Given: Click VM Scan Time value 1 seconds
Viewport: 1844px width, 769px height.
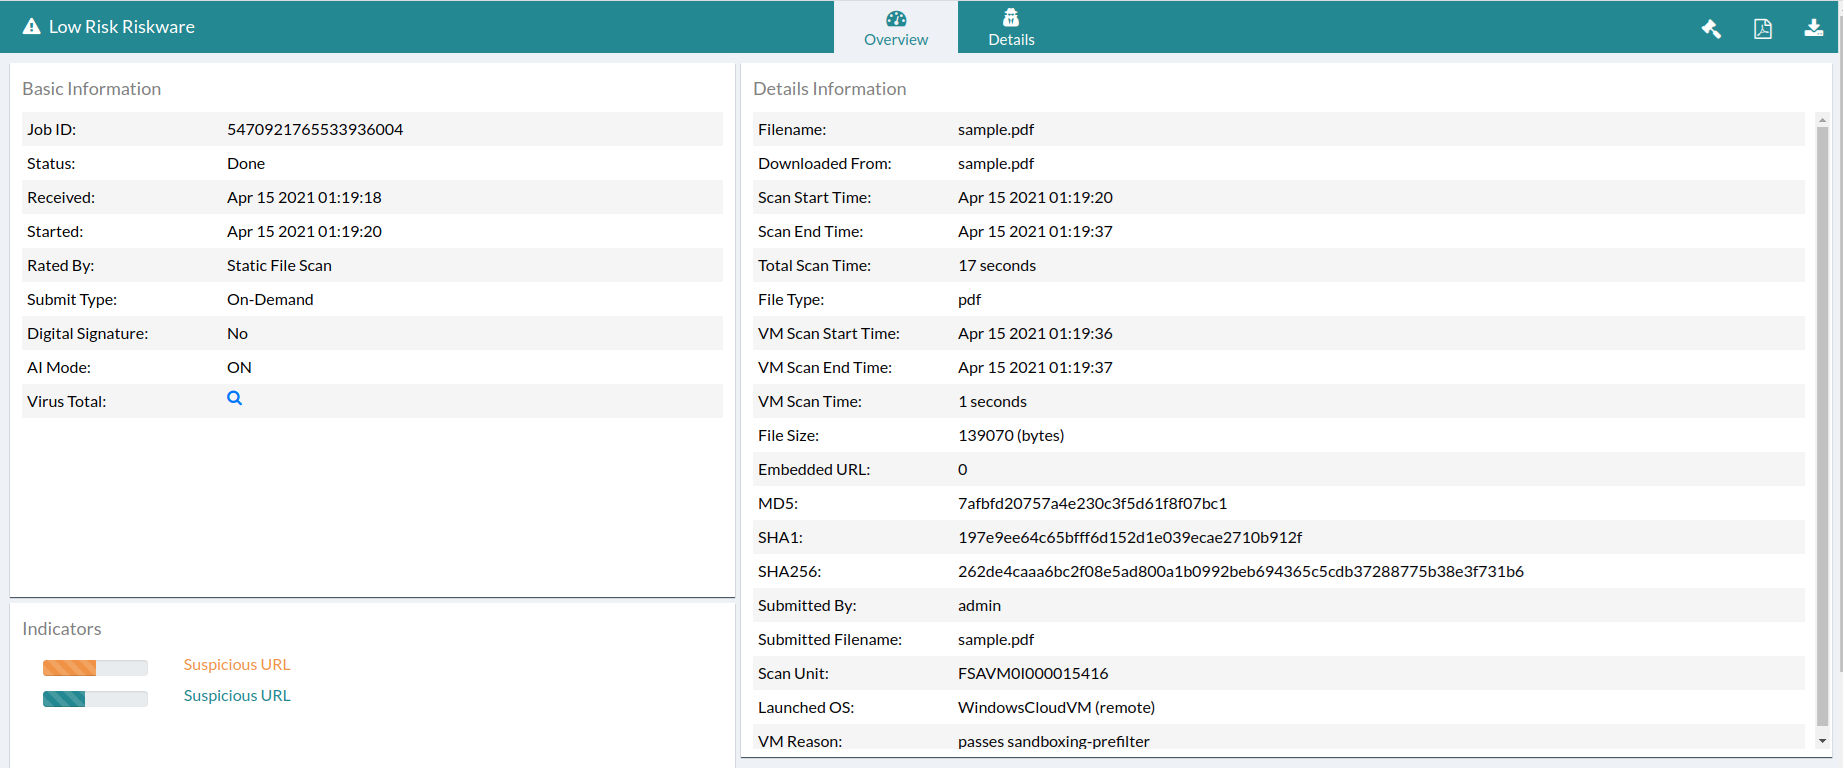Looking at the screenshot, I should coord(992,402).
